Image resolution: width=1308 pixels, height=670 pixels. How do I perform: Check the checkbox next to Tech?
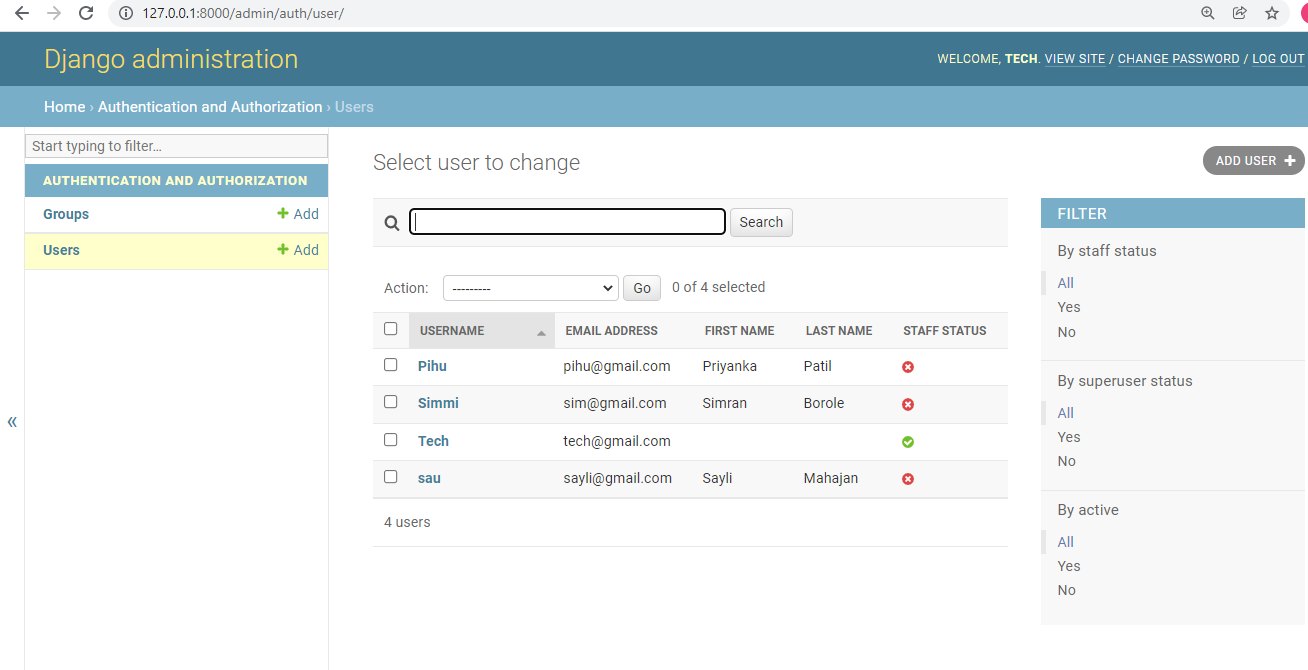(x=390, y=438)
